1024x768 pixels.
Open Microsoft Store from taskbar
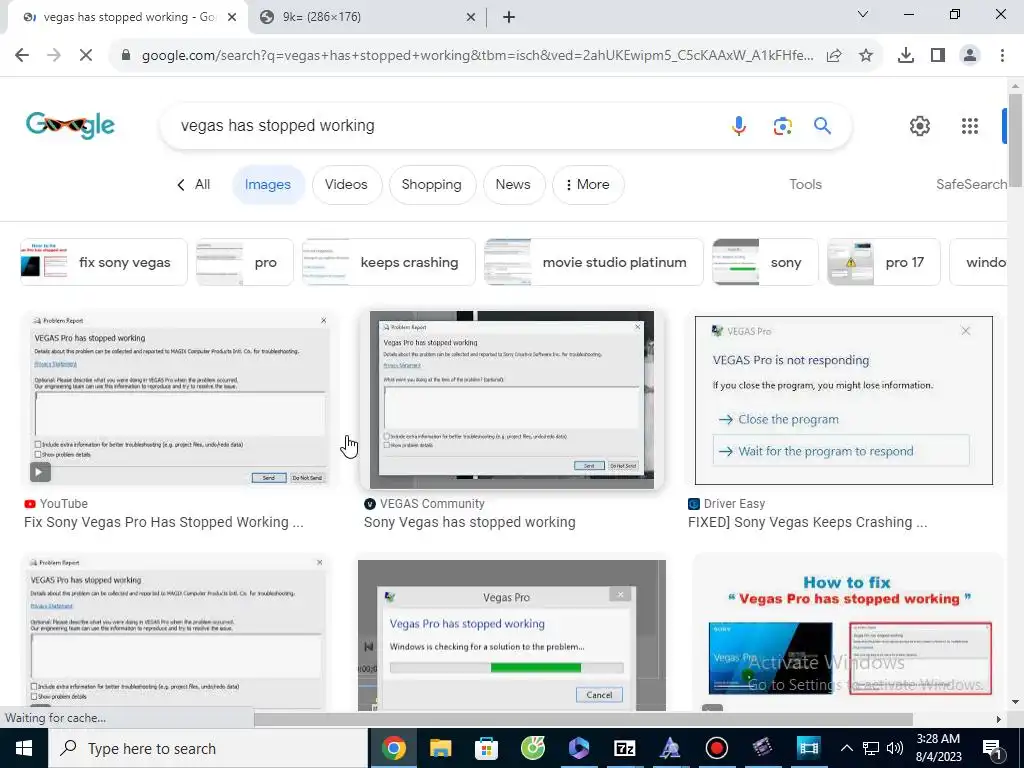coord(486,748)
